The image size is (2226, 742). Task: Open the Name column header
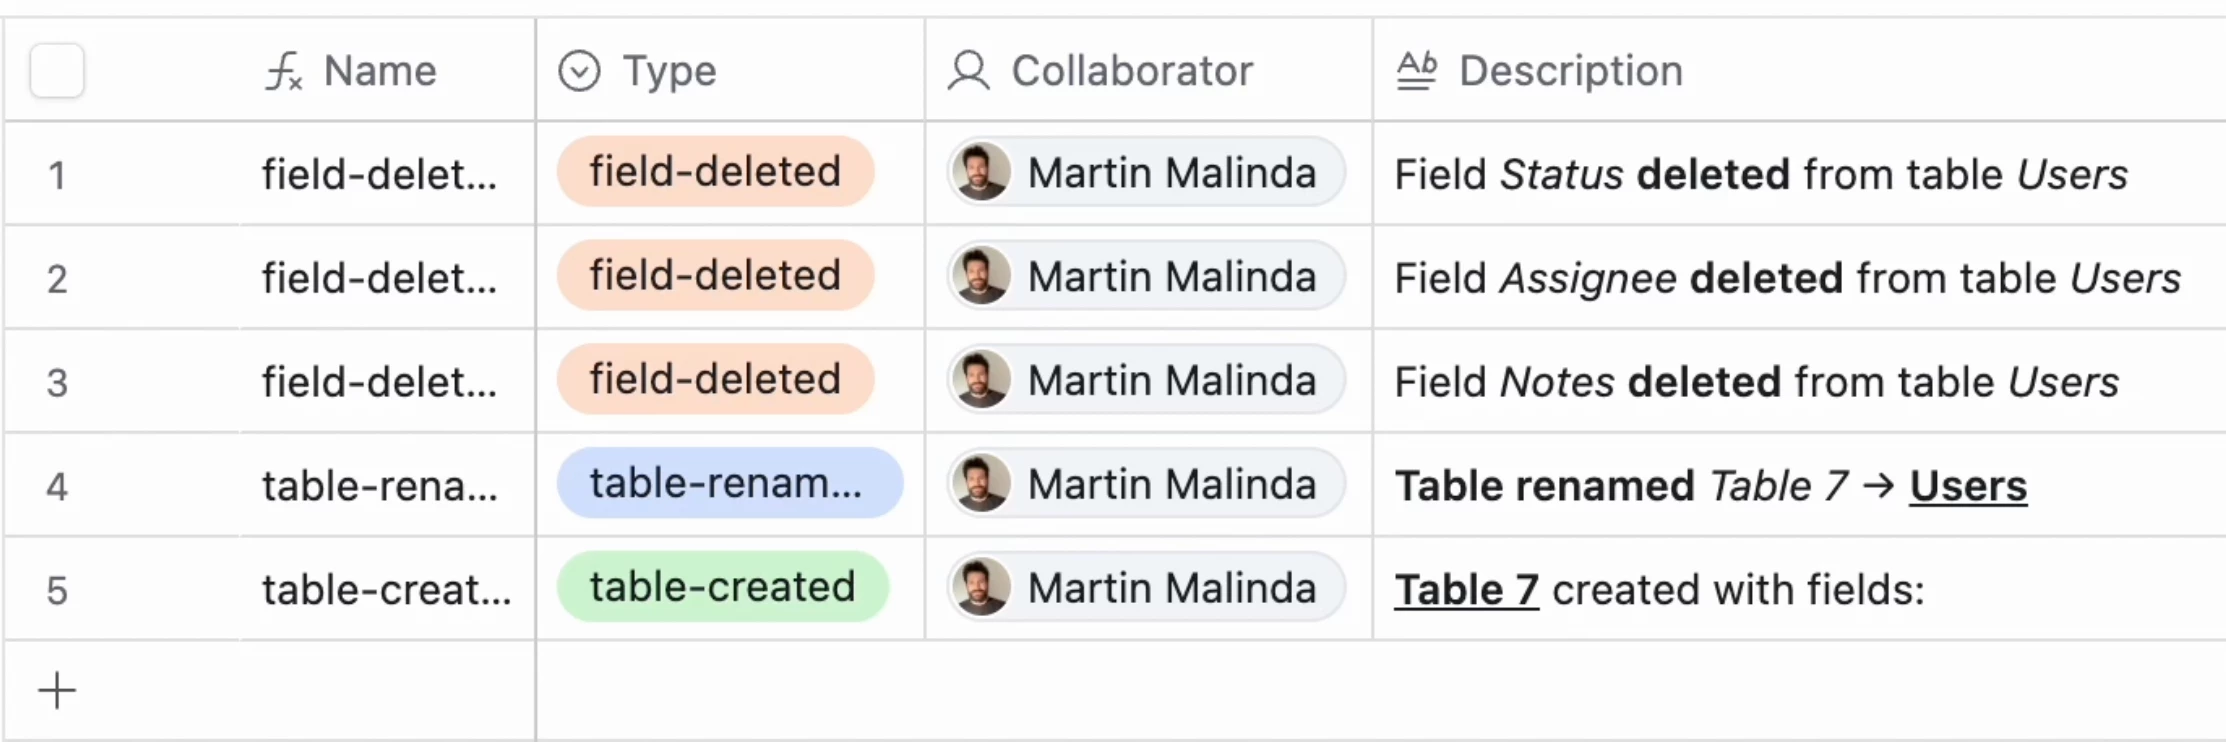click(x=380, y=71)
